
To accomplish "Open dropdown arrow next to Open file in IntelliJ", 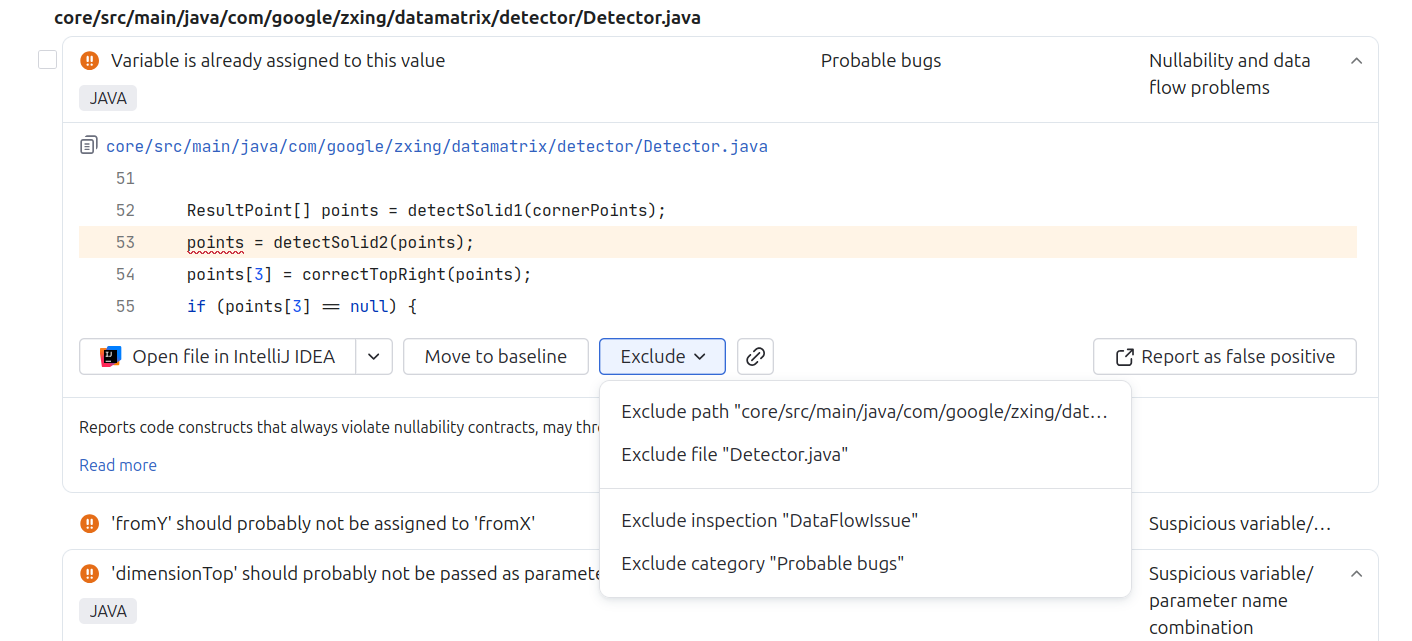I will [373, 356].
